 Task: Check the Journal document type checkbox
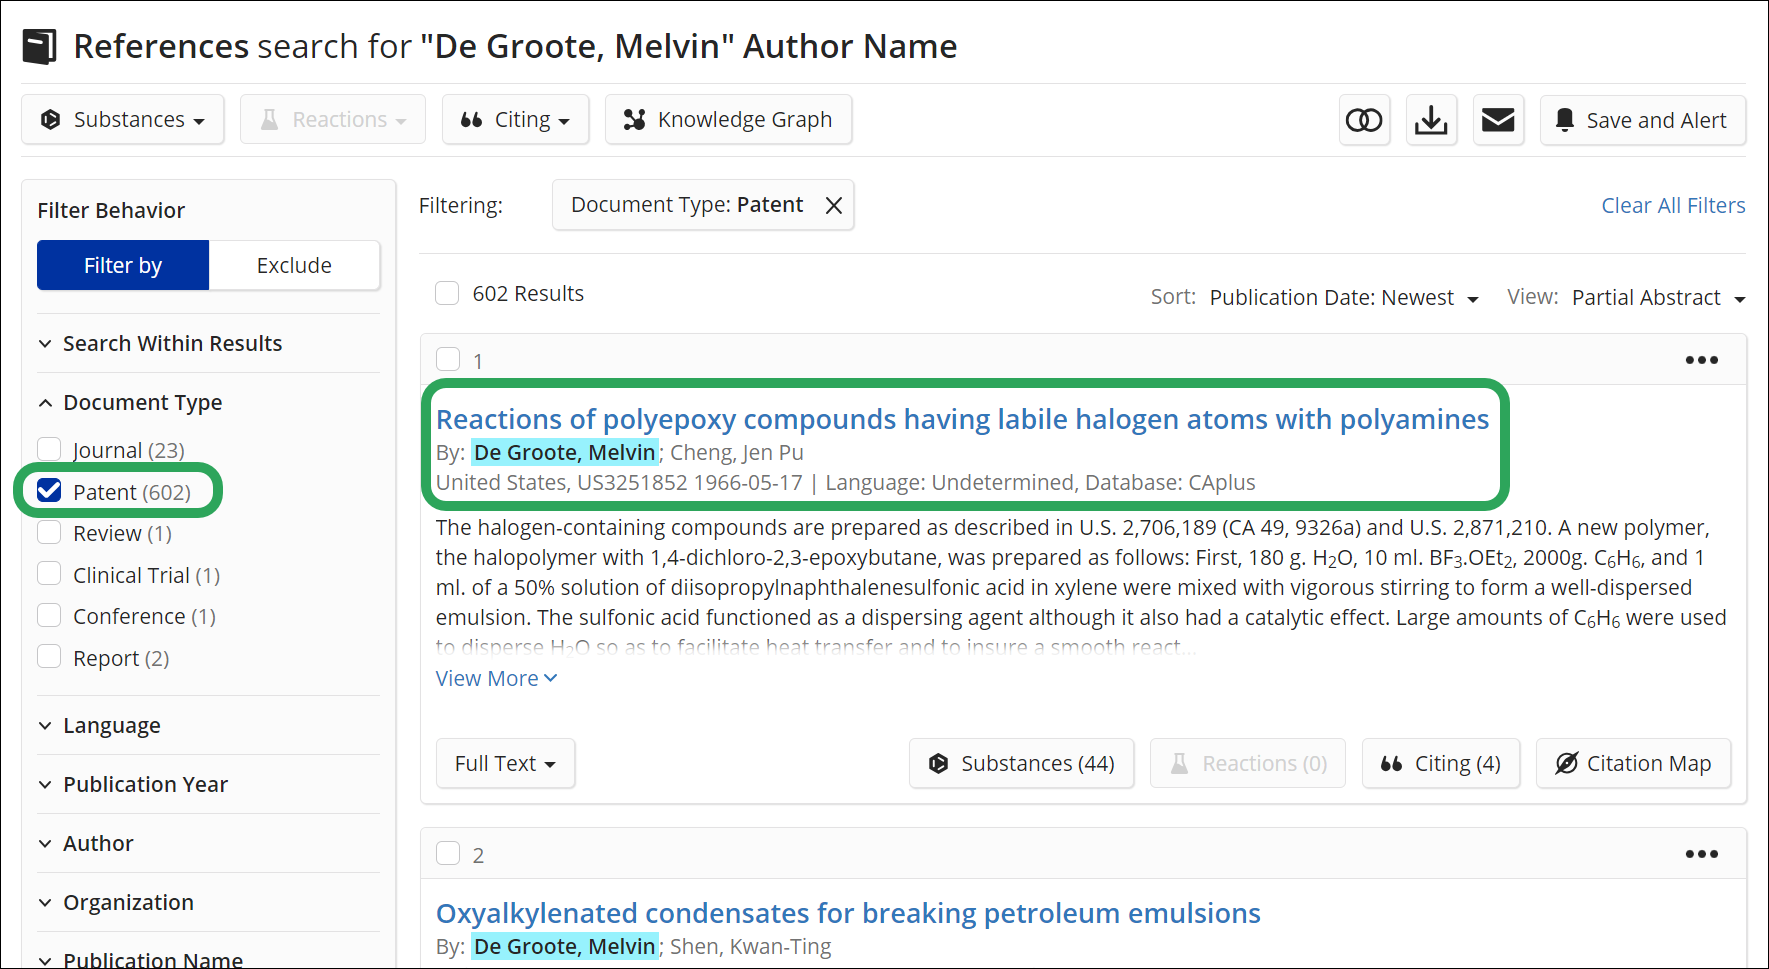click(49, 449)
